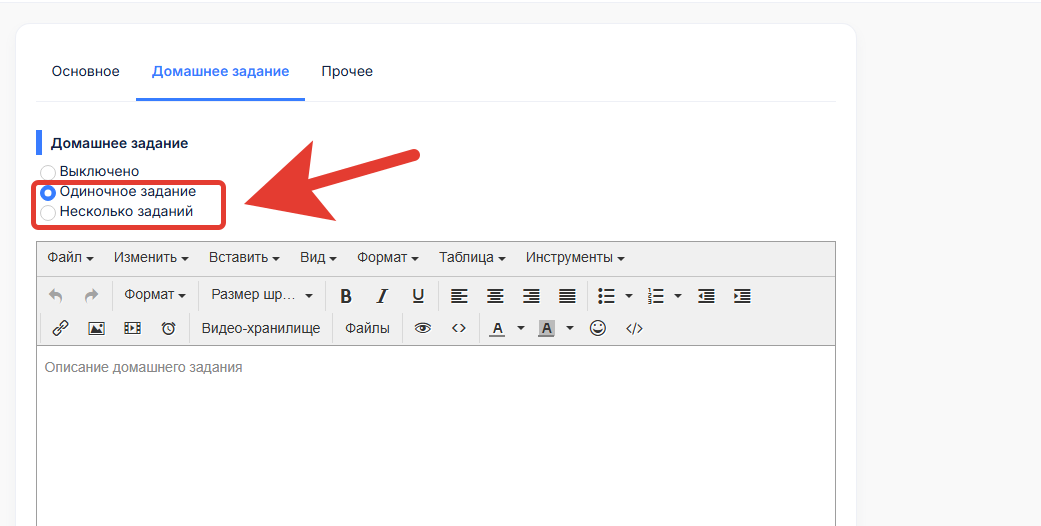Redo the last editor action
1041x526 pixels.
point(92,296)
